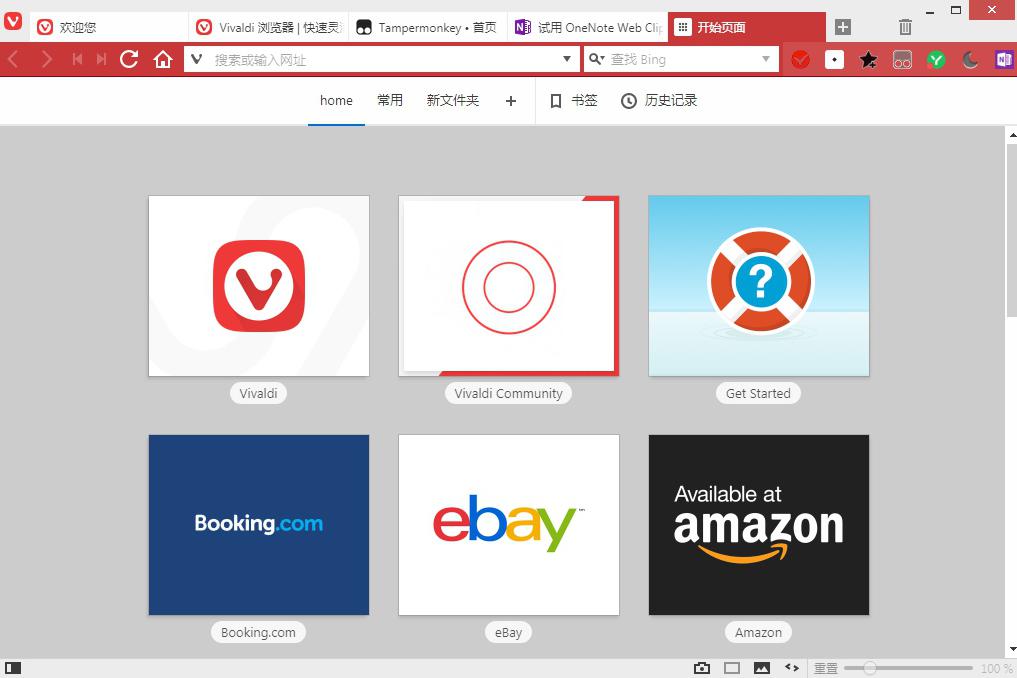Screen dimensions: 1017x678
Task: Click the fast forward navigation icon
Action: click(x=101, y=60)
